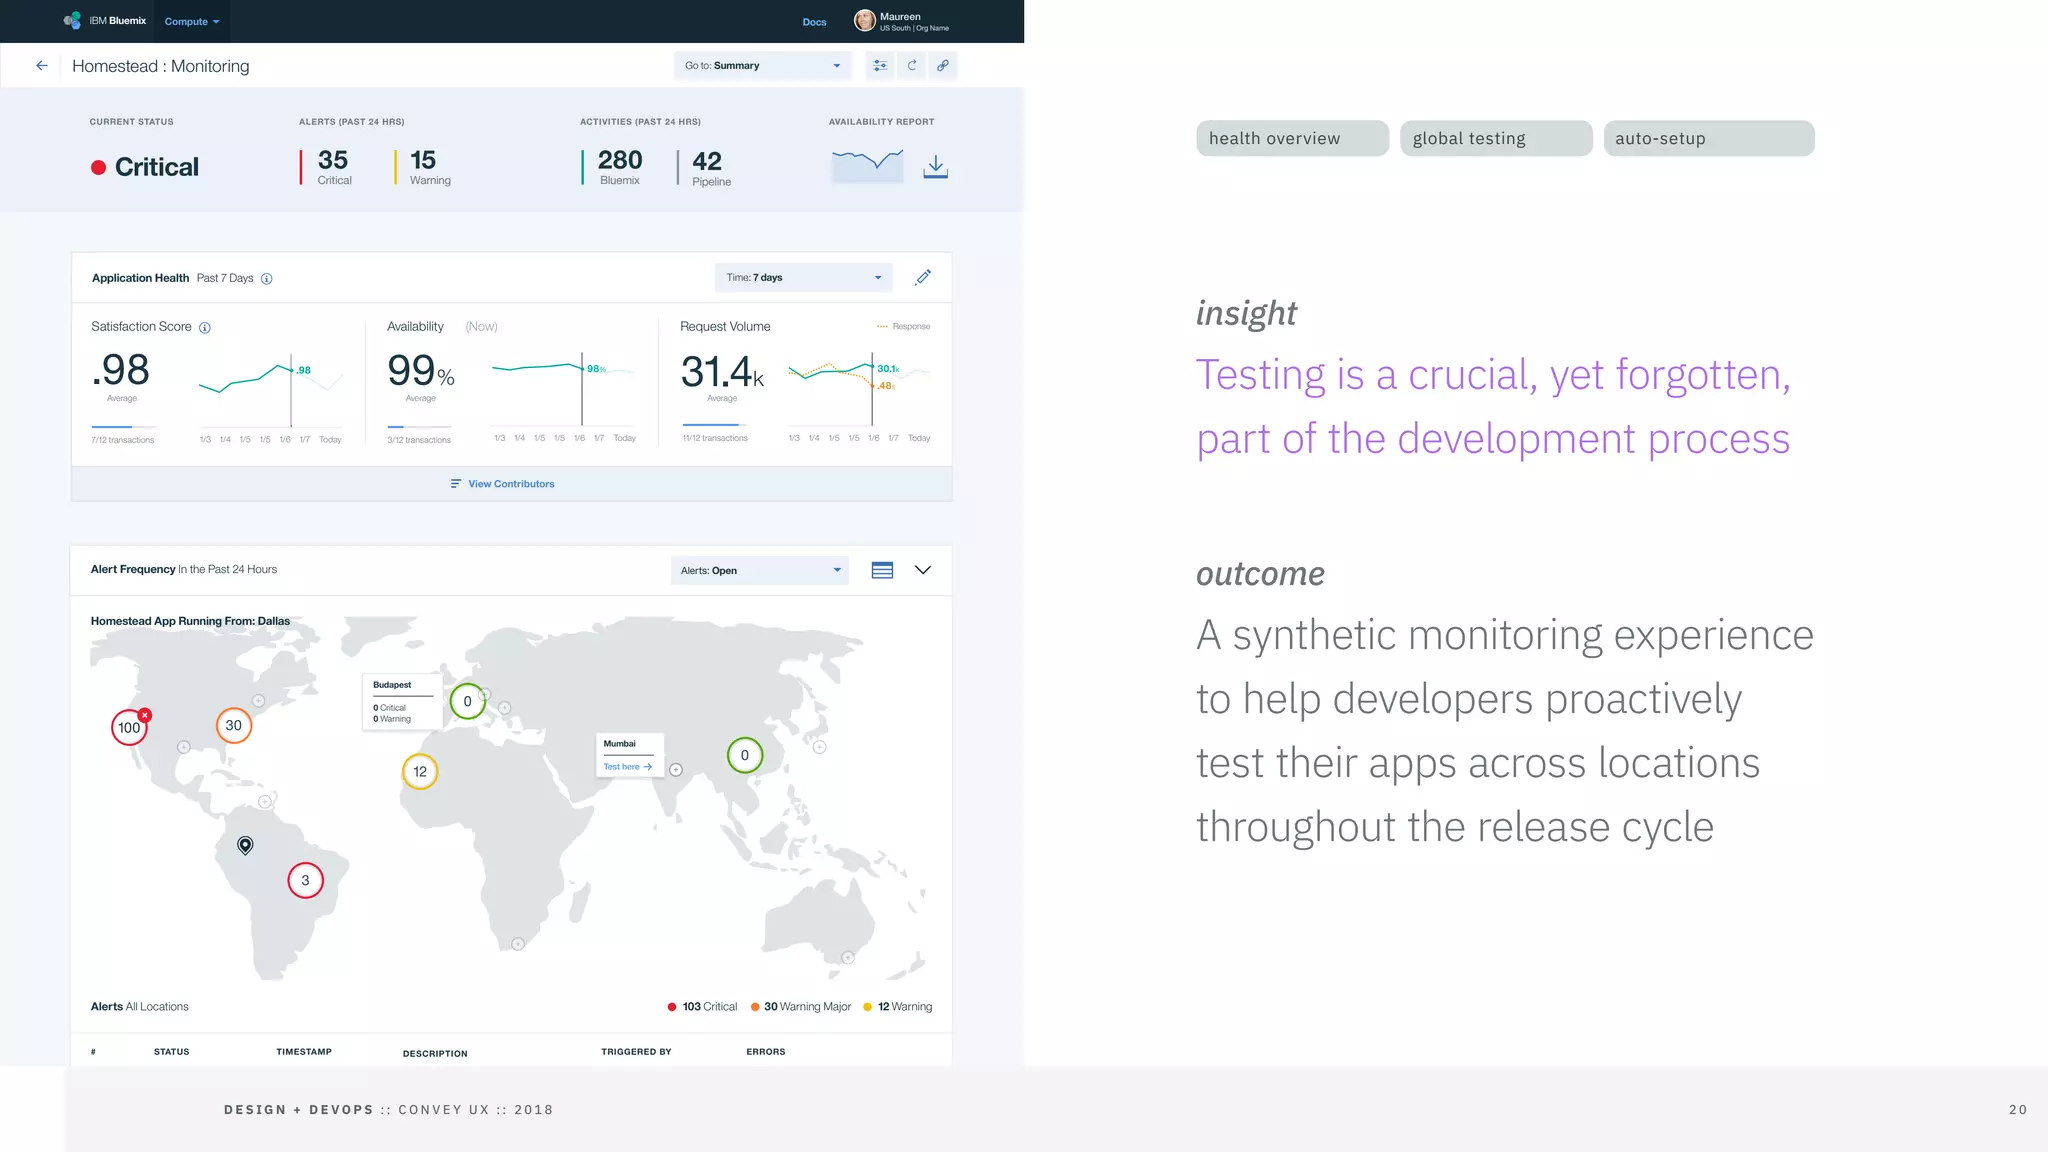Switch to table list view icon
This screenshot has height=1152, width=2048.
point(882,570)
